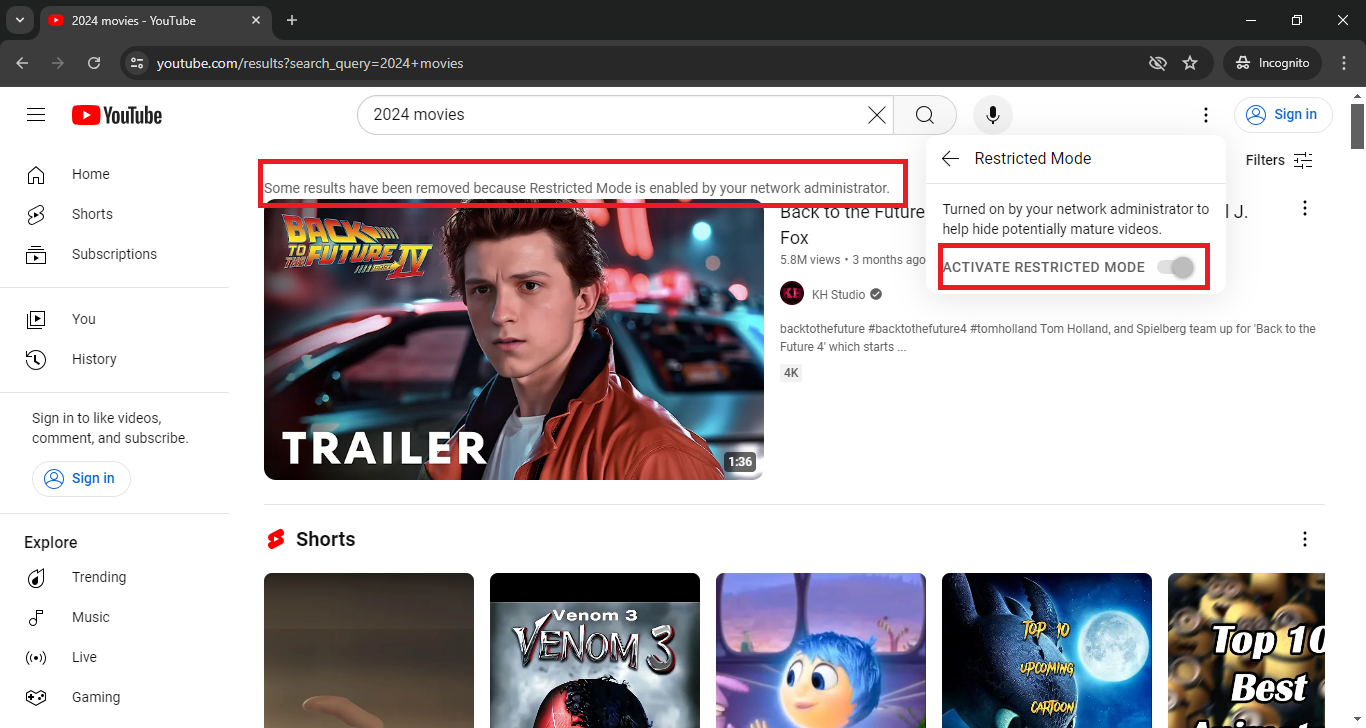The image size is (1366, 728).
Task: Open the Filters options
Action: (x=1279, y=160)
